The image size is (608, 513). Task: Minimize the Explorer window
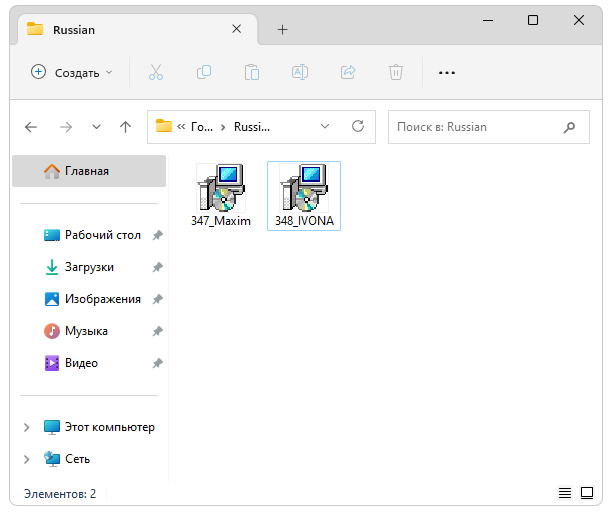(488, 20)
